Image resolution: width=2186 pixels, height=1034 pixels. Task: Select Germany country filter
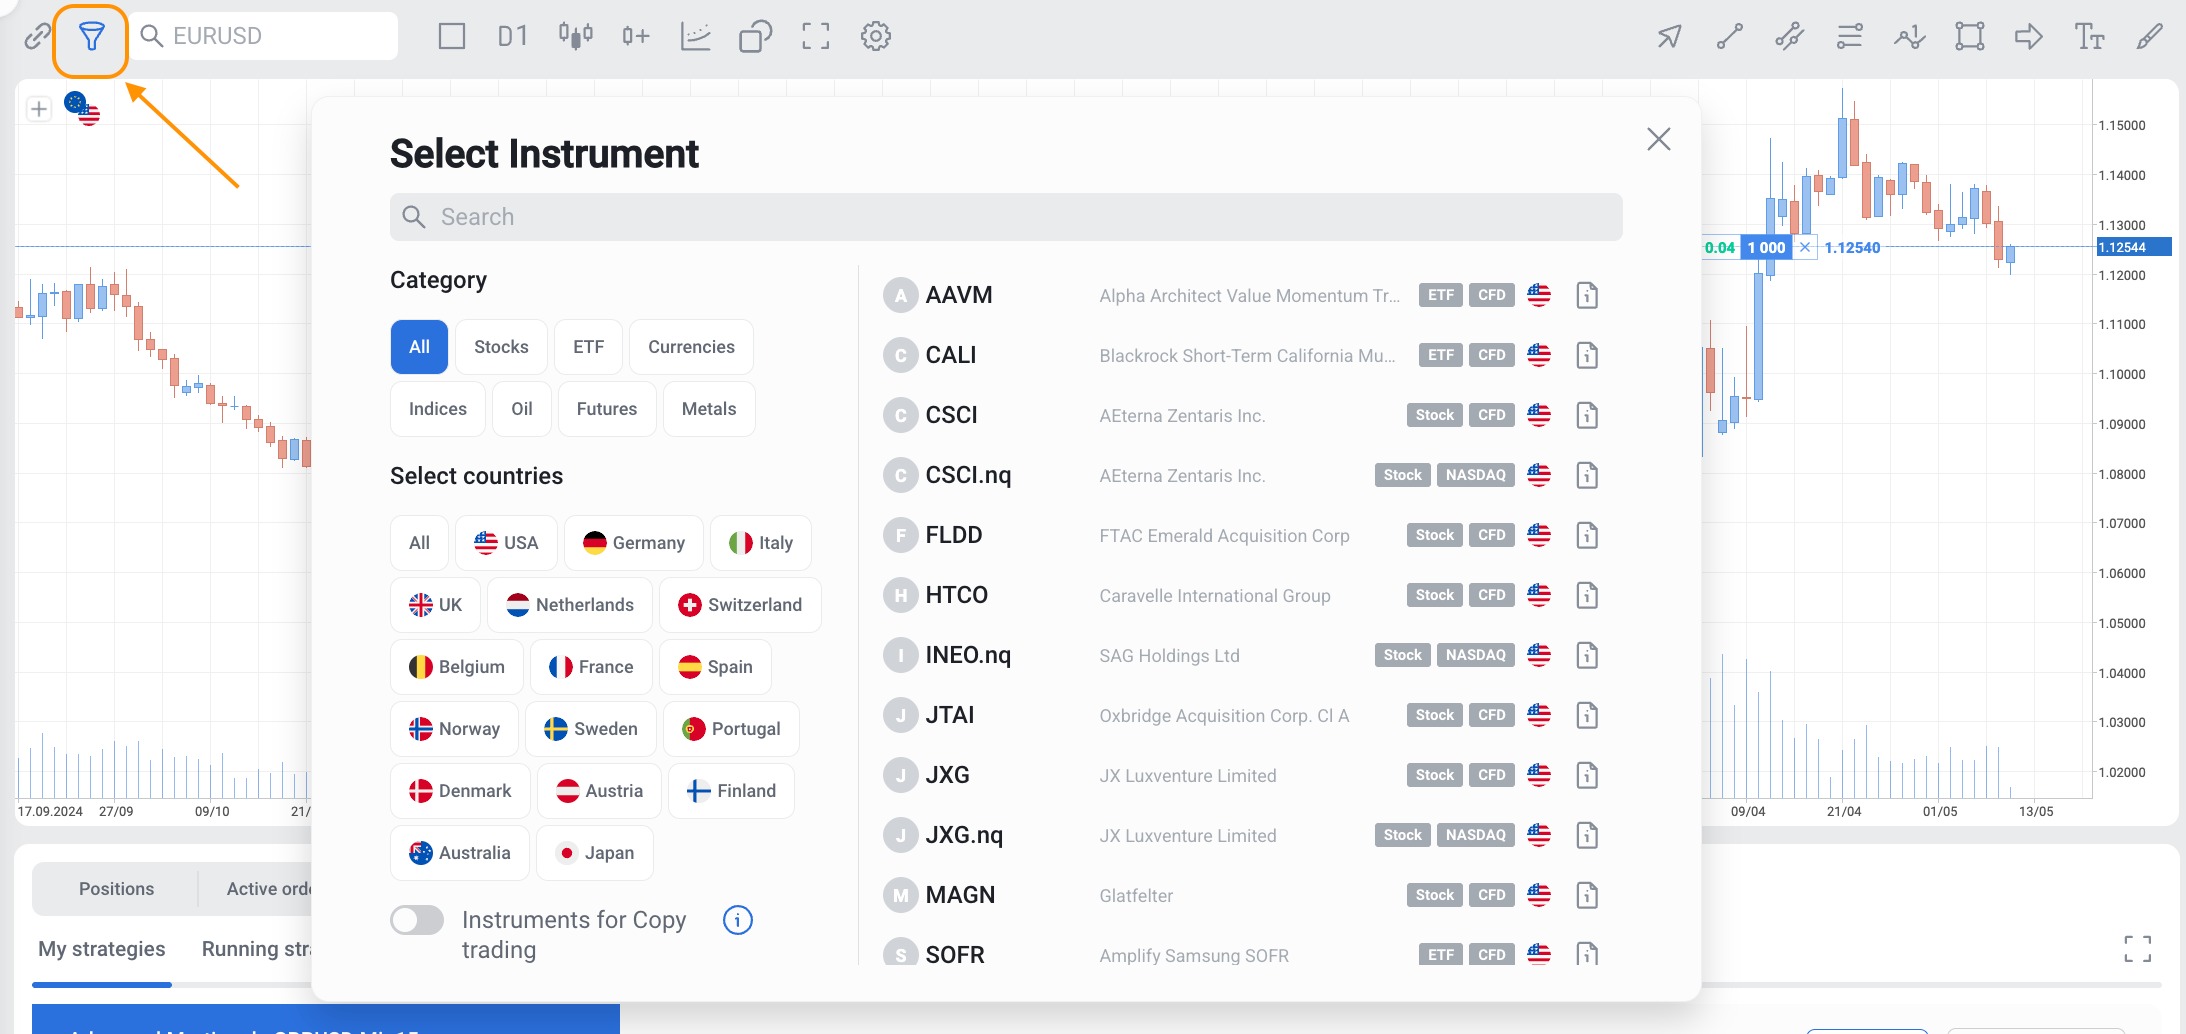pos(634,543)
